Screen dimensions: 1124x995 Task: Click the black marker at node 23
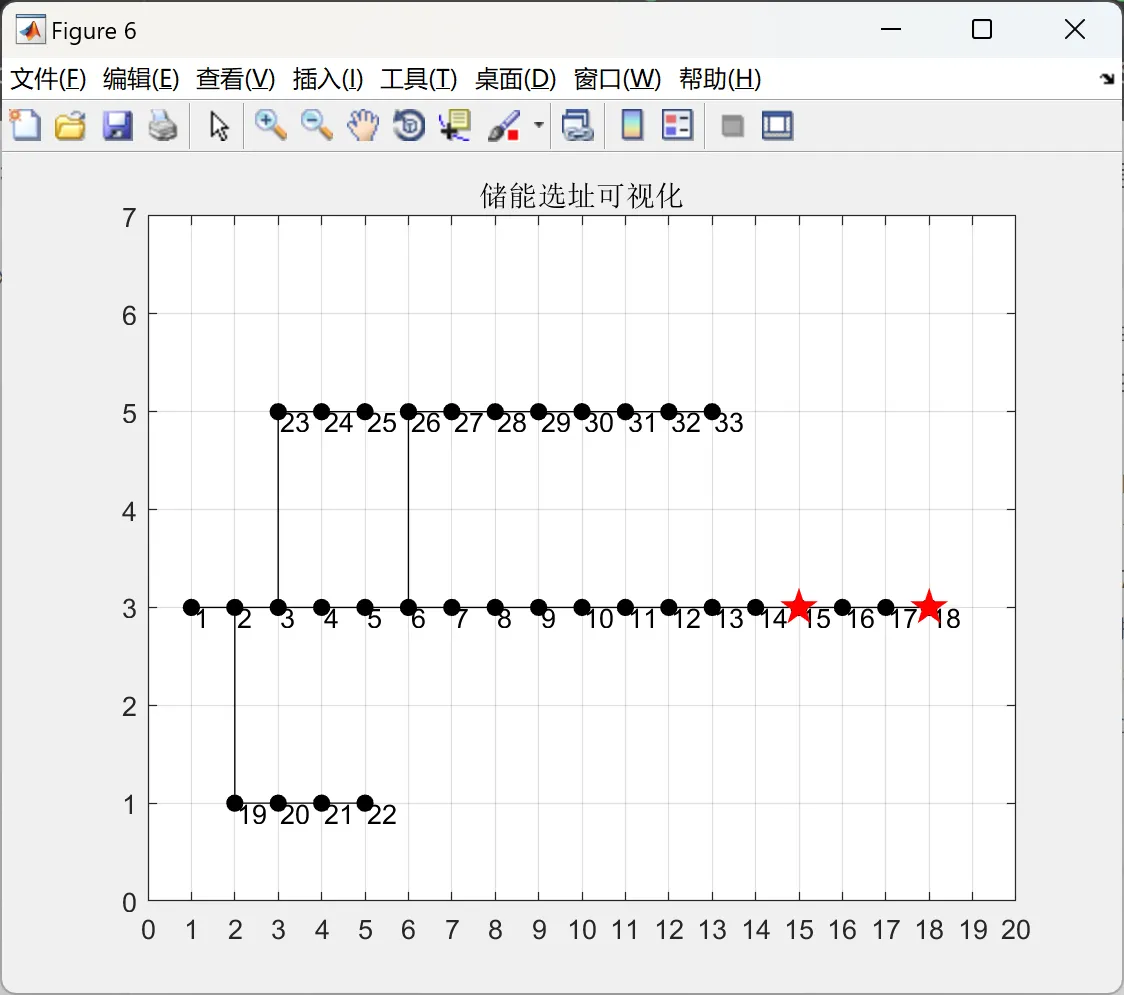(278, 412)
